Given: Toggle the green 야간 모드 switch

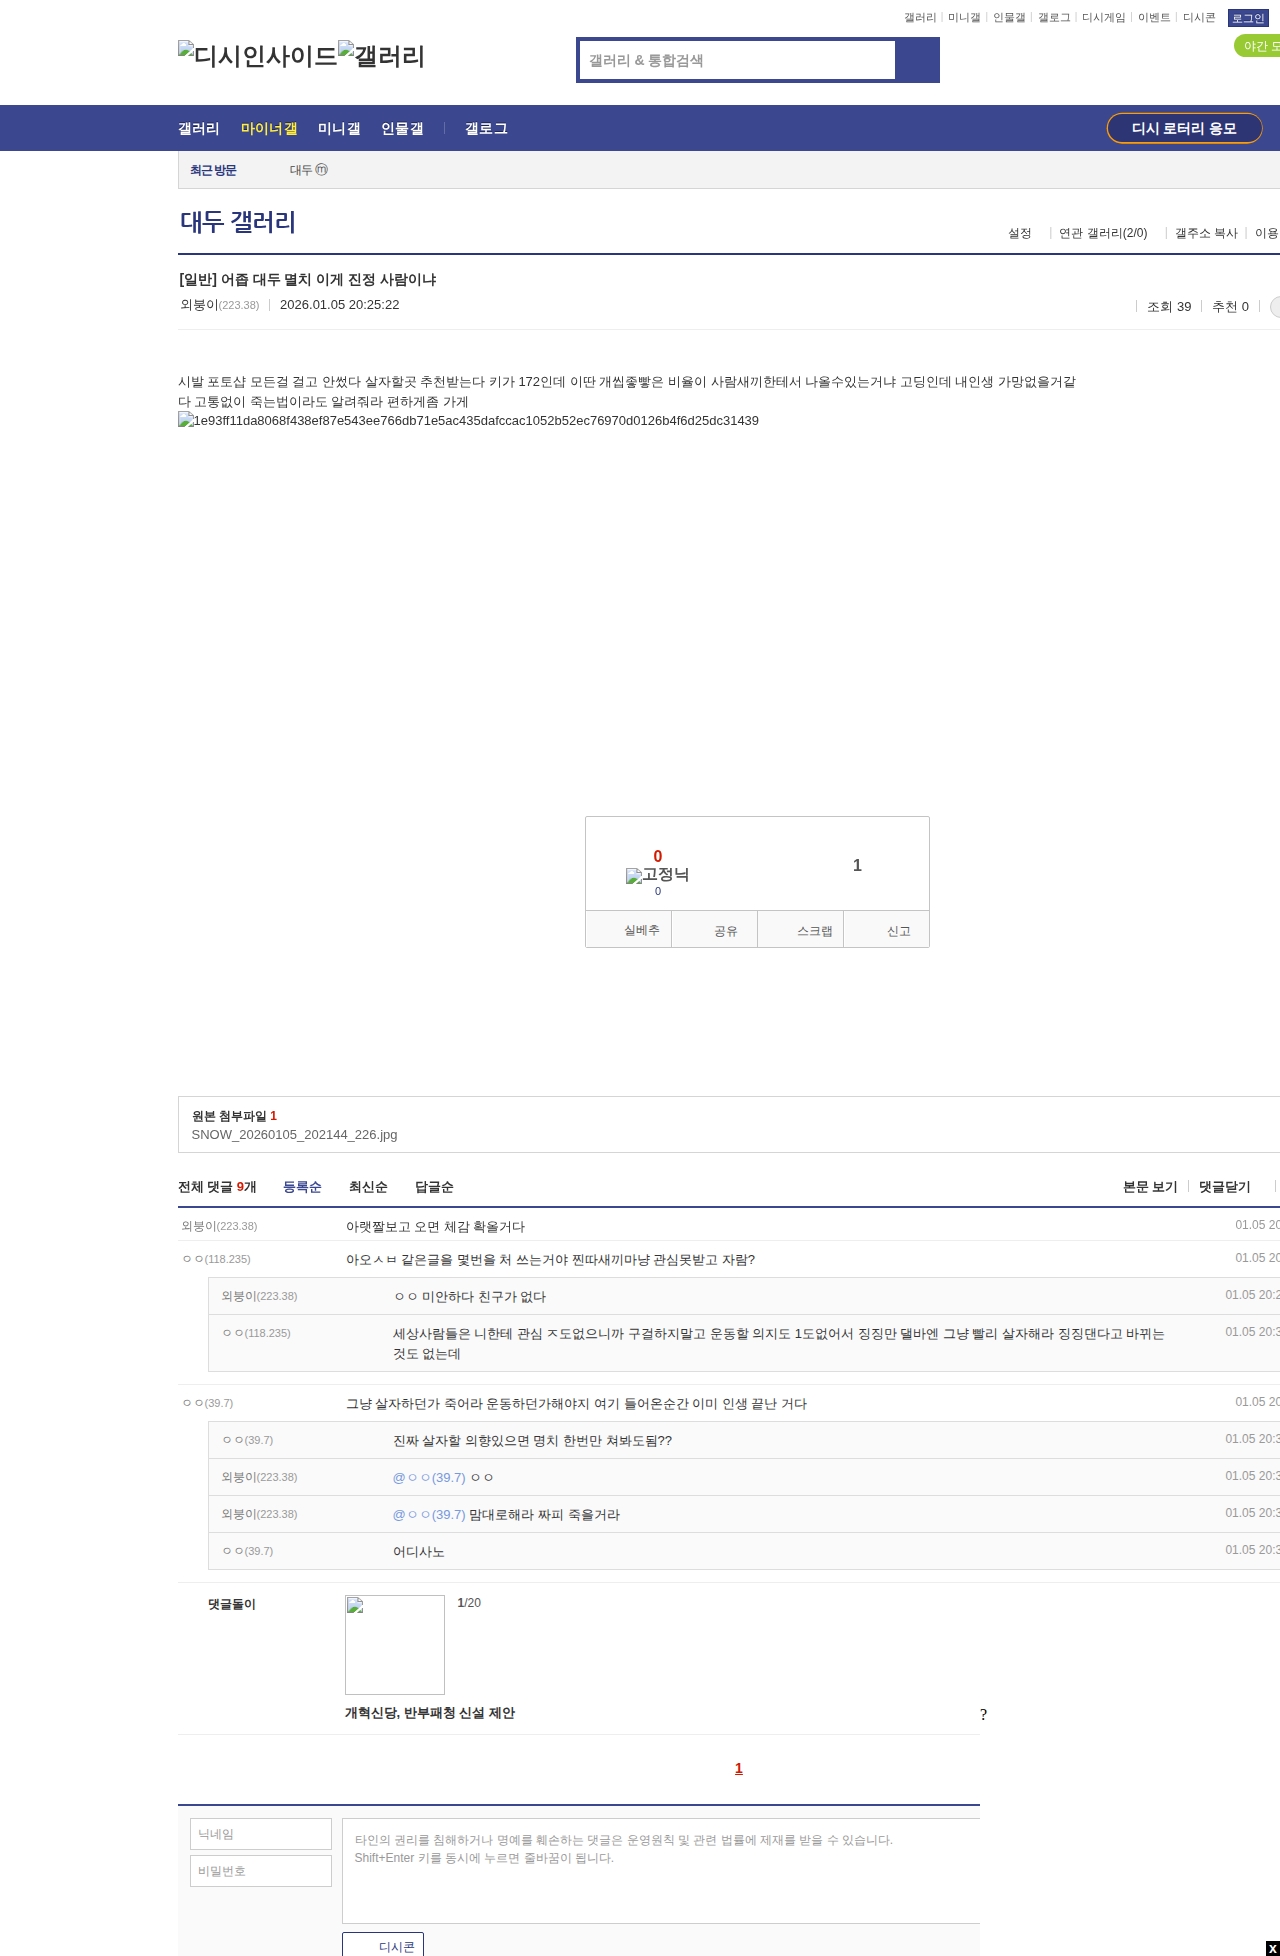Looking at the screenshot, I should tap(1258, 46).
